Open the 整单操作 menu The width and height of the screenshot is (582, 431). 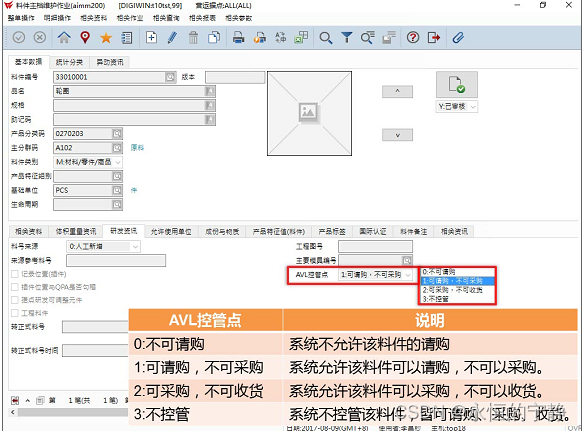pos(21,18)
